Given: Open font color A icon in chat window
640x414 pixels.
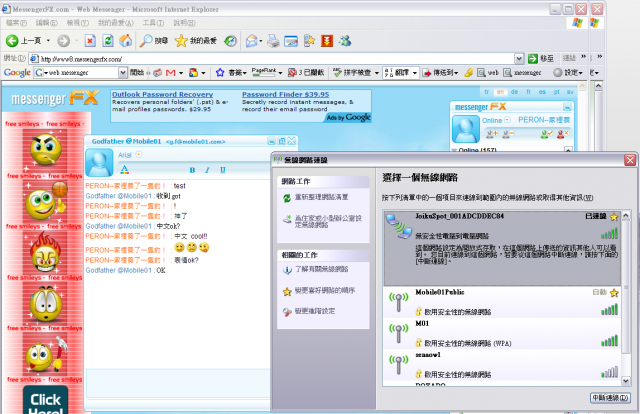Looking at the screenshot, I should (x=124, y=169).
